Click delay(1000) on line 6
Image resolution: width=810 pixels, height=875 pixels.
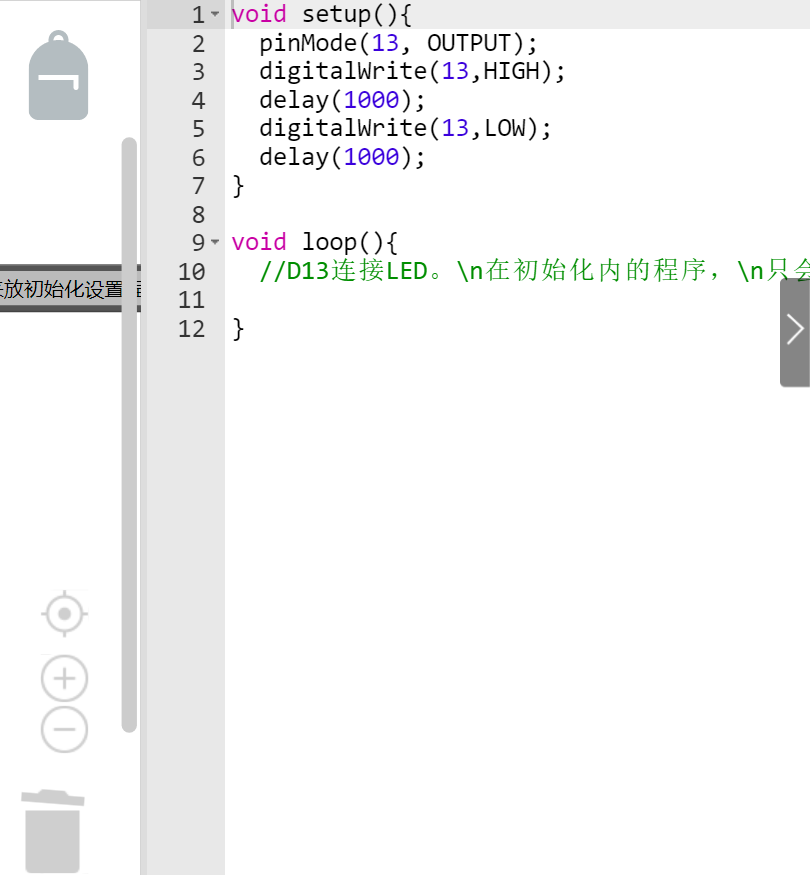342,157
